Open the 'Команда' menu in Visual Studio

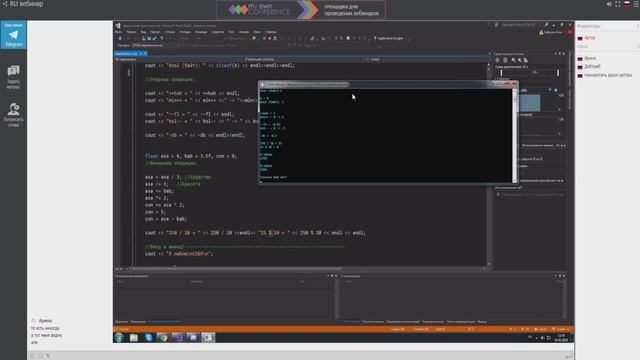point(201,32)
